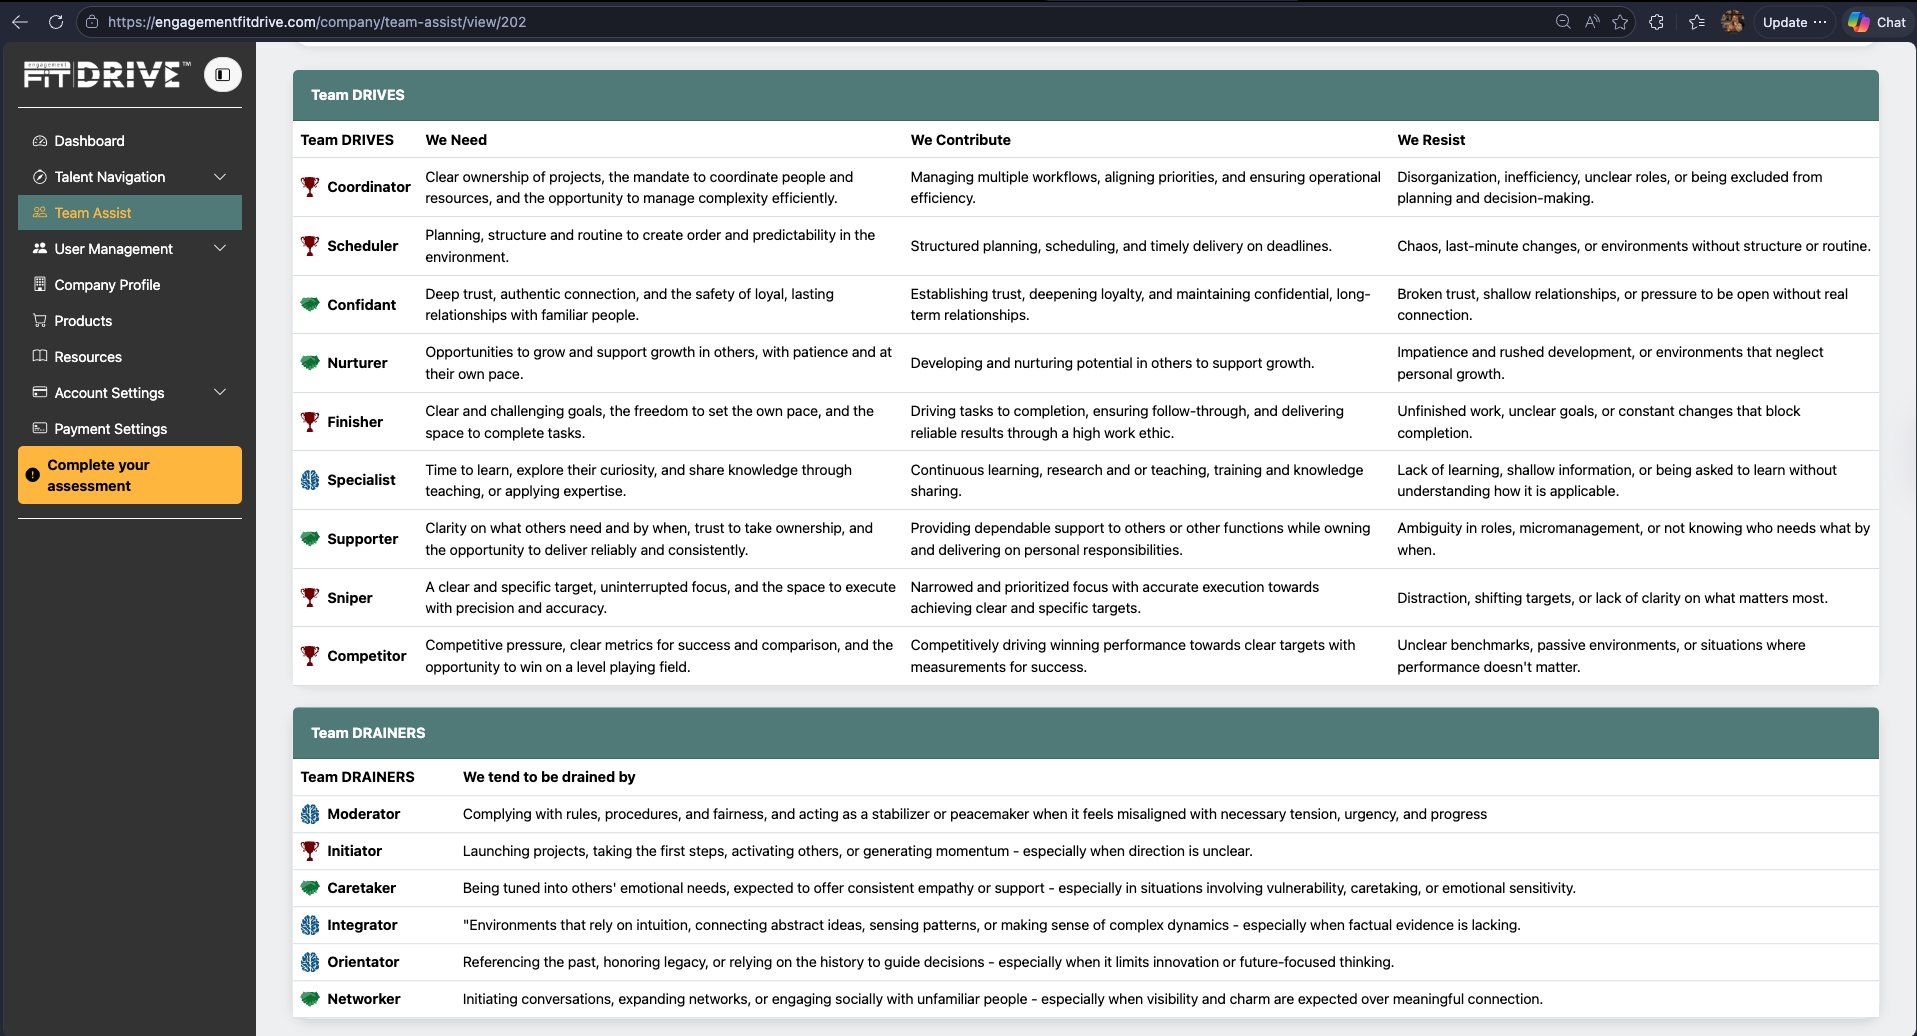Screen dimensions: 1917x1036
Task: Click the browser Update button
Action: click(1795, 22)
